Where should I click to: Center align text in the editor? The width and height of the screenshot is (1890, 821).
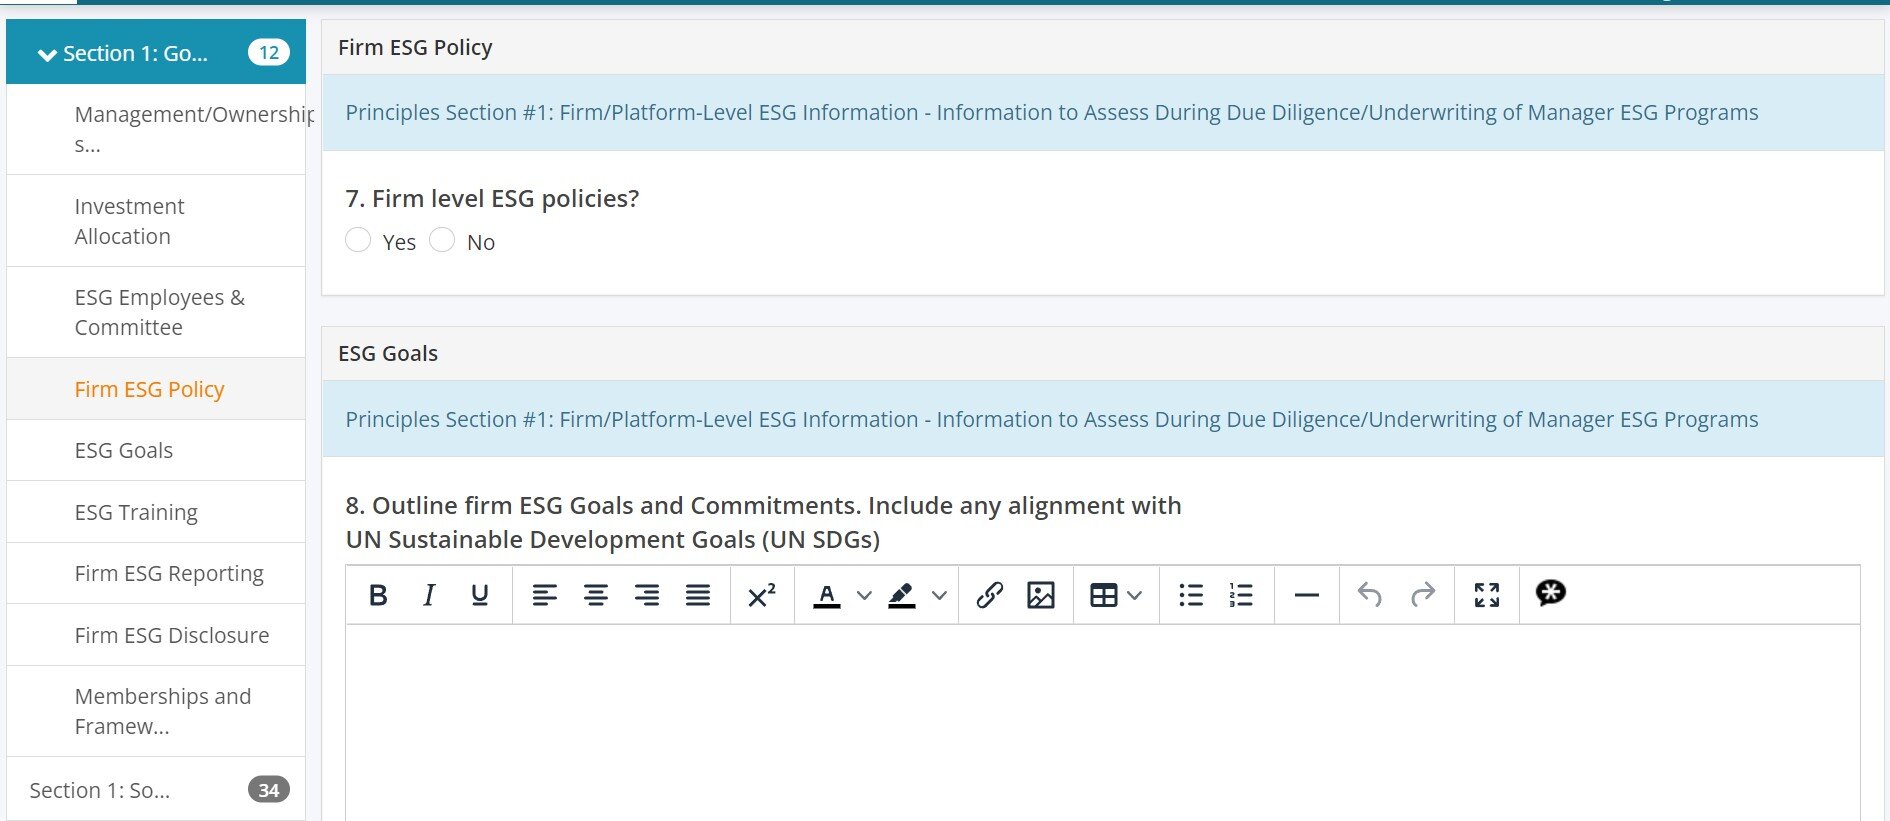(x=596, y=595)
